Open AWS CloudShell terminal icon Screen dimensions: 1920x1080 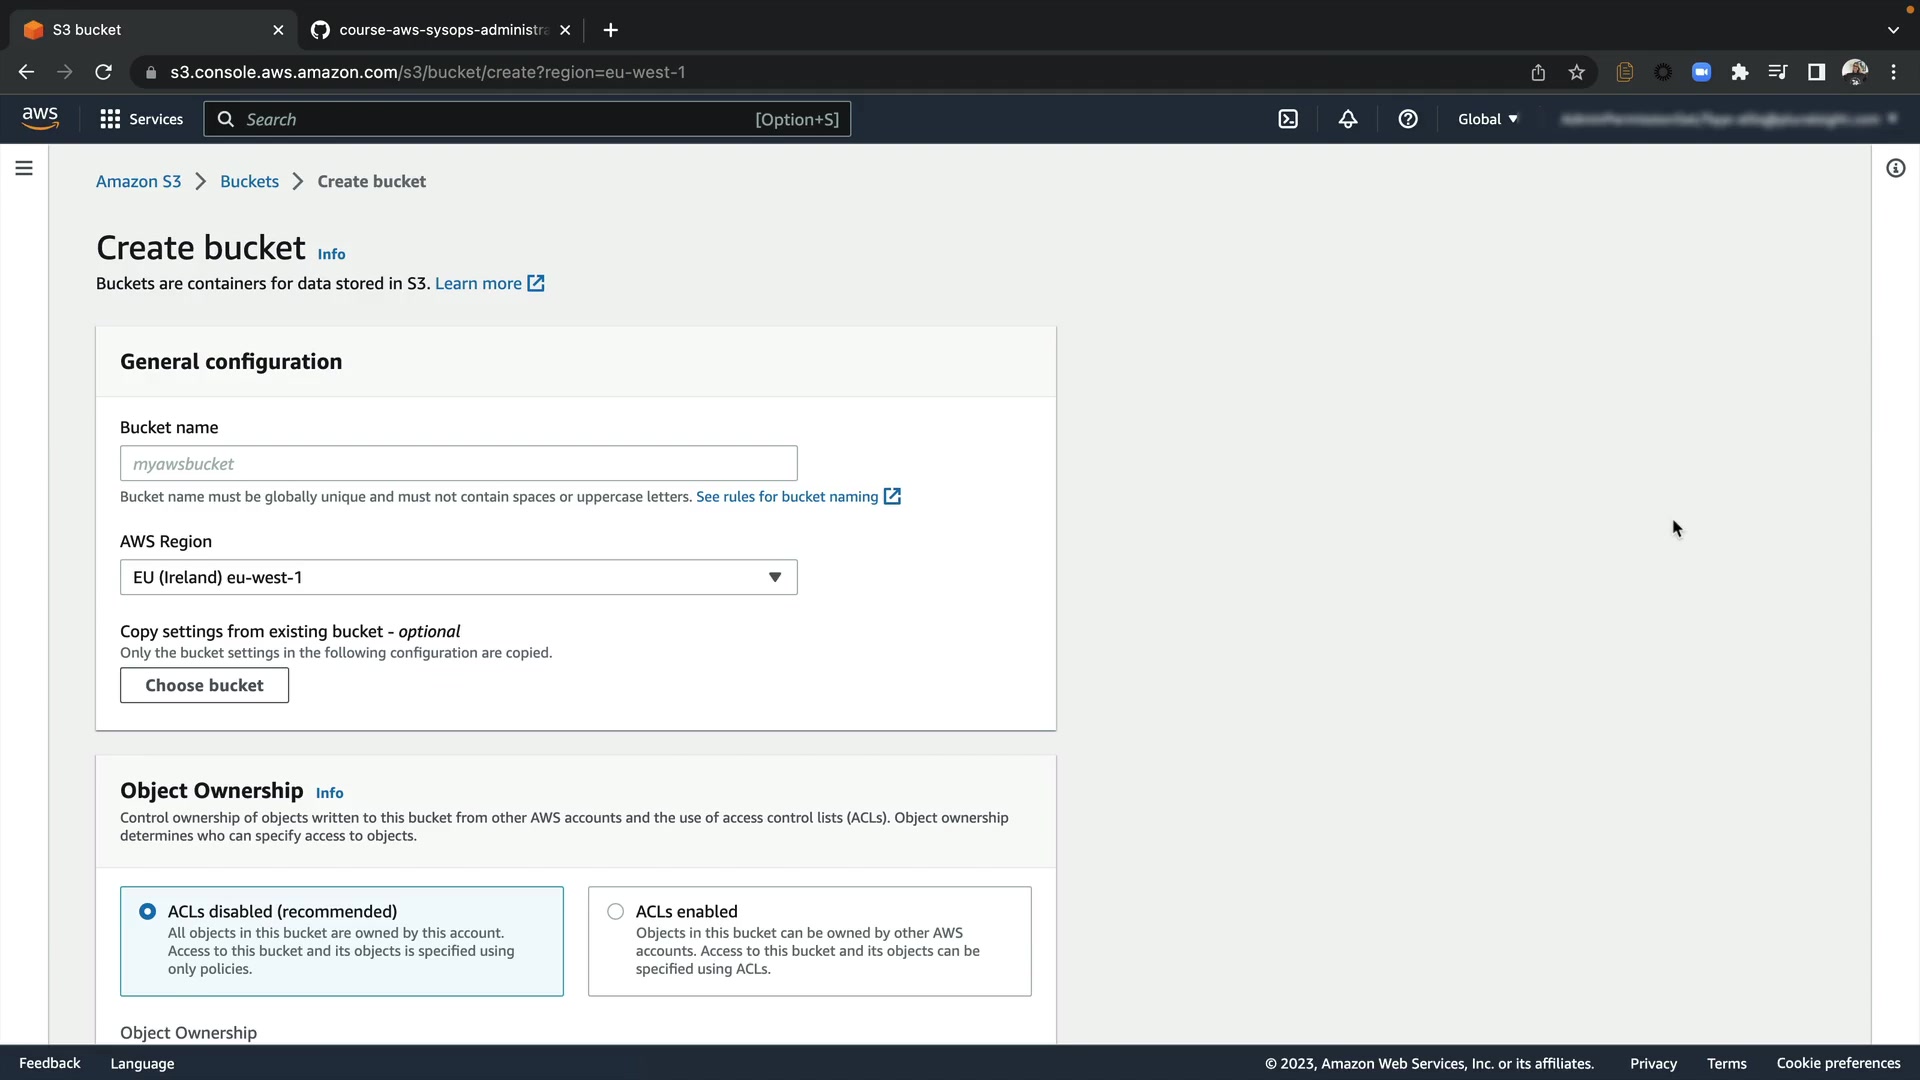[1288, 119]
